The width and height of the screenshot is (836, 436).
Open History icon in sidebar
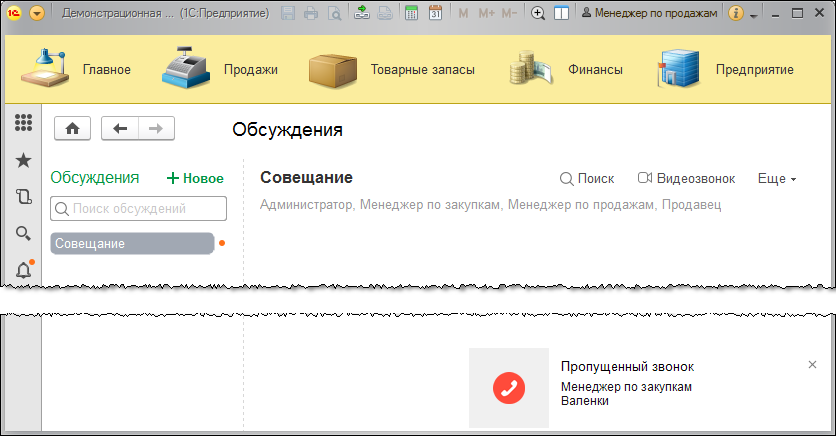[x=23, y=197]
